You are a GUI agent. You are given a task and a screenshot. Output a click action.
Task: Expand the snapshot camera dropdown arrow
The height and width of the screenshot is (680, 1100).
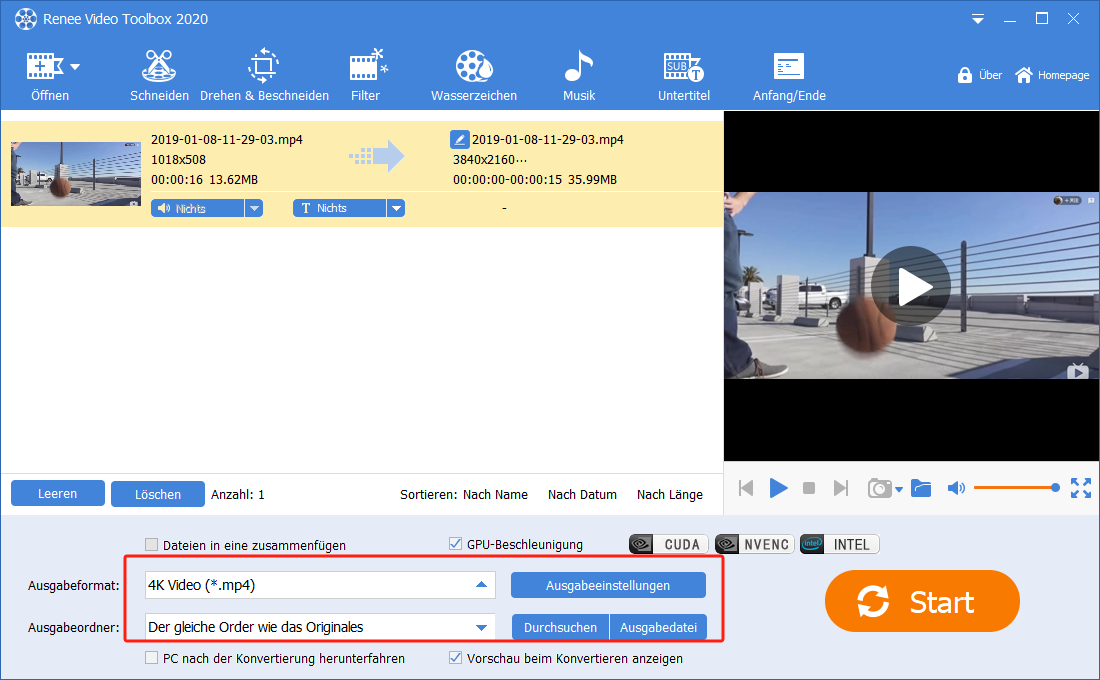(899, 490)
